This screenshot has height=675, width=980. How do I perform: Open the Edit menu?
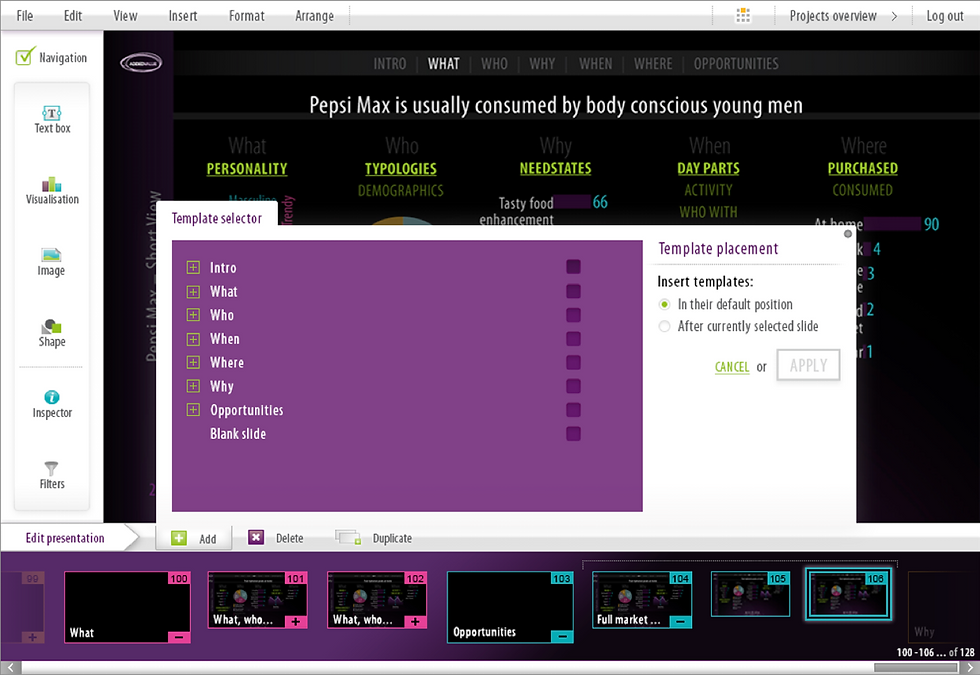(x=72, y=16)
